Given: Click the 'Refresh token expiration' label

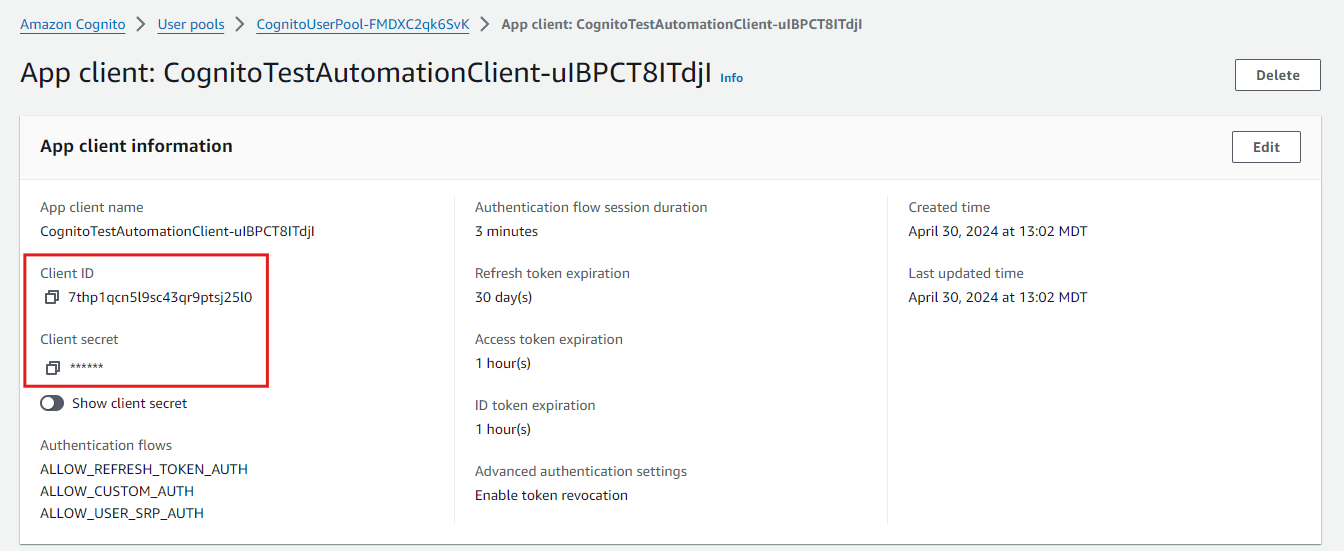Looking at the screenshot, I should [x=552, y=273].
